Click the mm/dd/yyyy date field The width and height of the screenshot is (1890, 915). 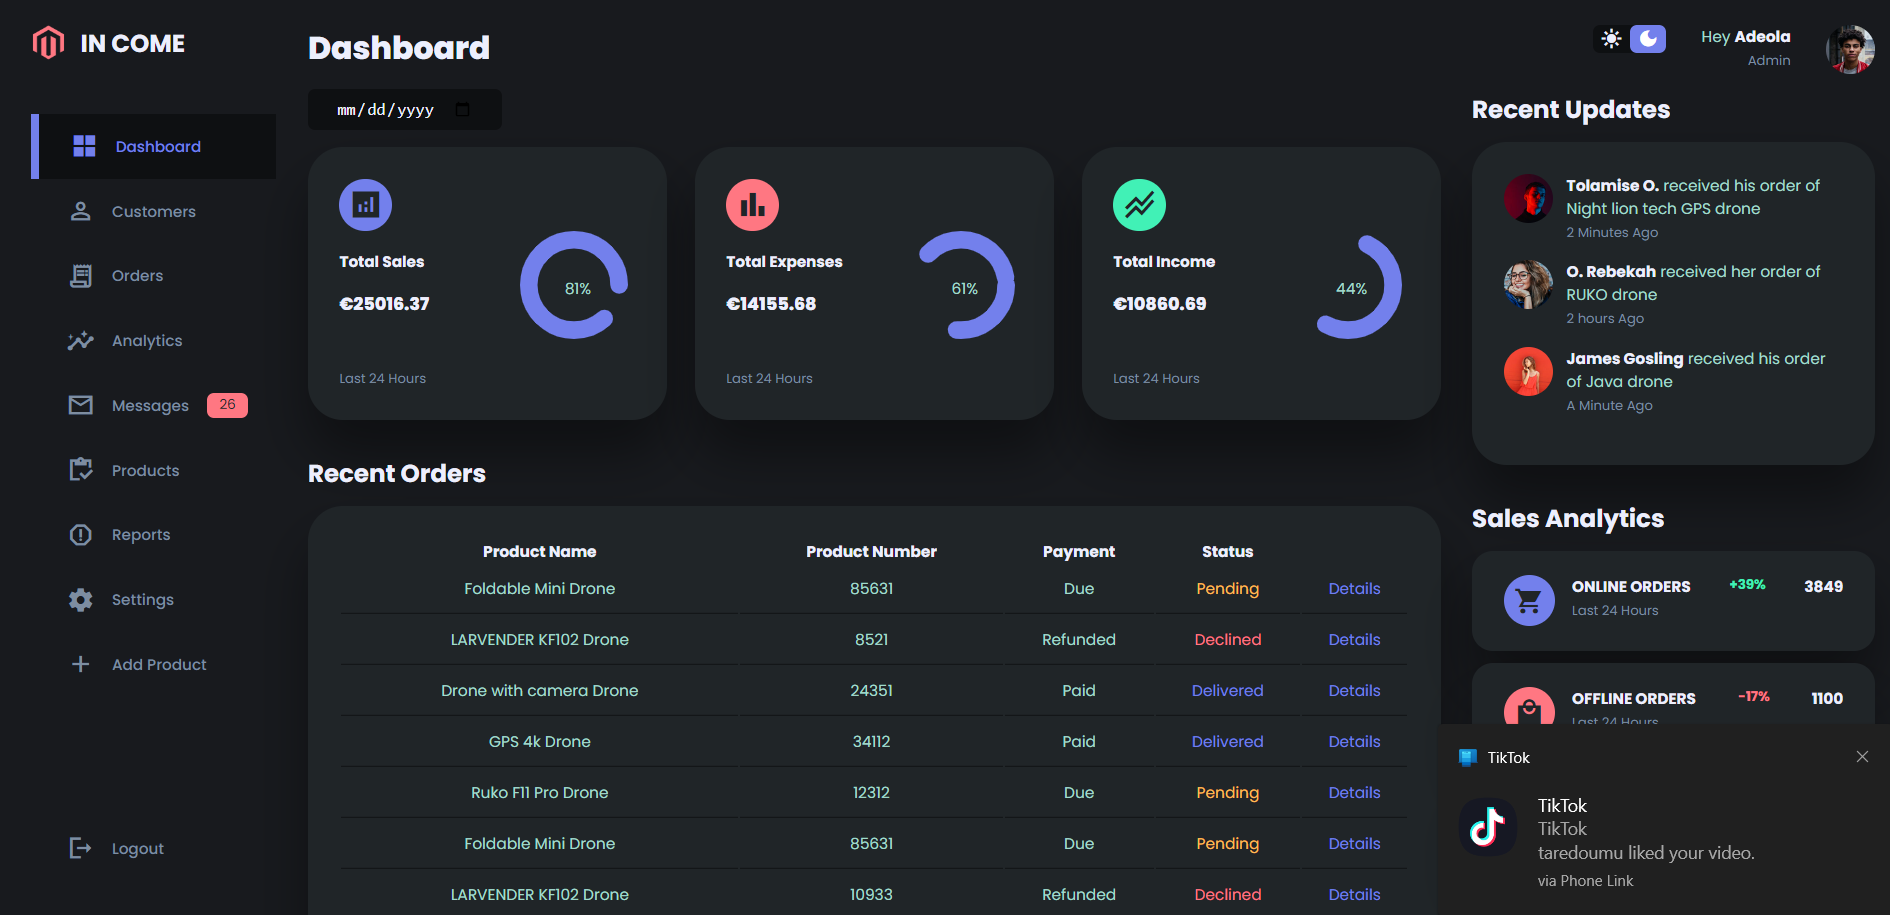point(405,110)
